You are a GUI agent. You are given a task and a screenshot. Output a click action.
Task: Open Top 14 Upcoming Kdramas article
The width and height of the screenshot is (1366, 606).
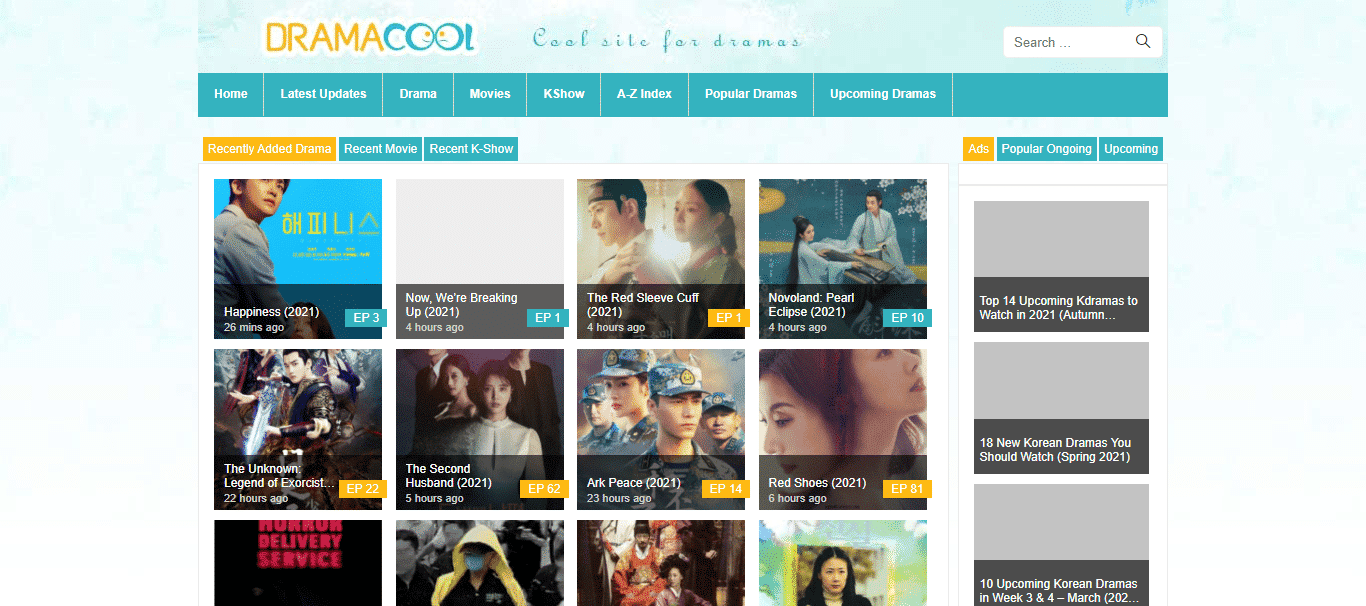1061,266
